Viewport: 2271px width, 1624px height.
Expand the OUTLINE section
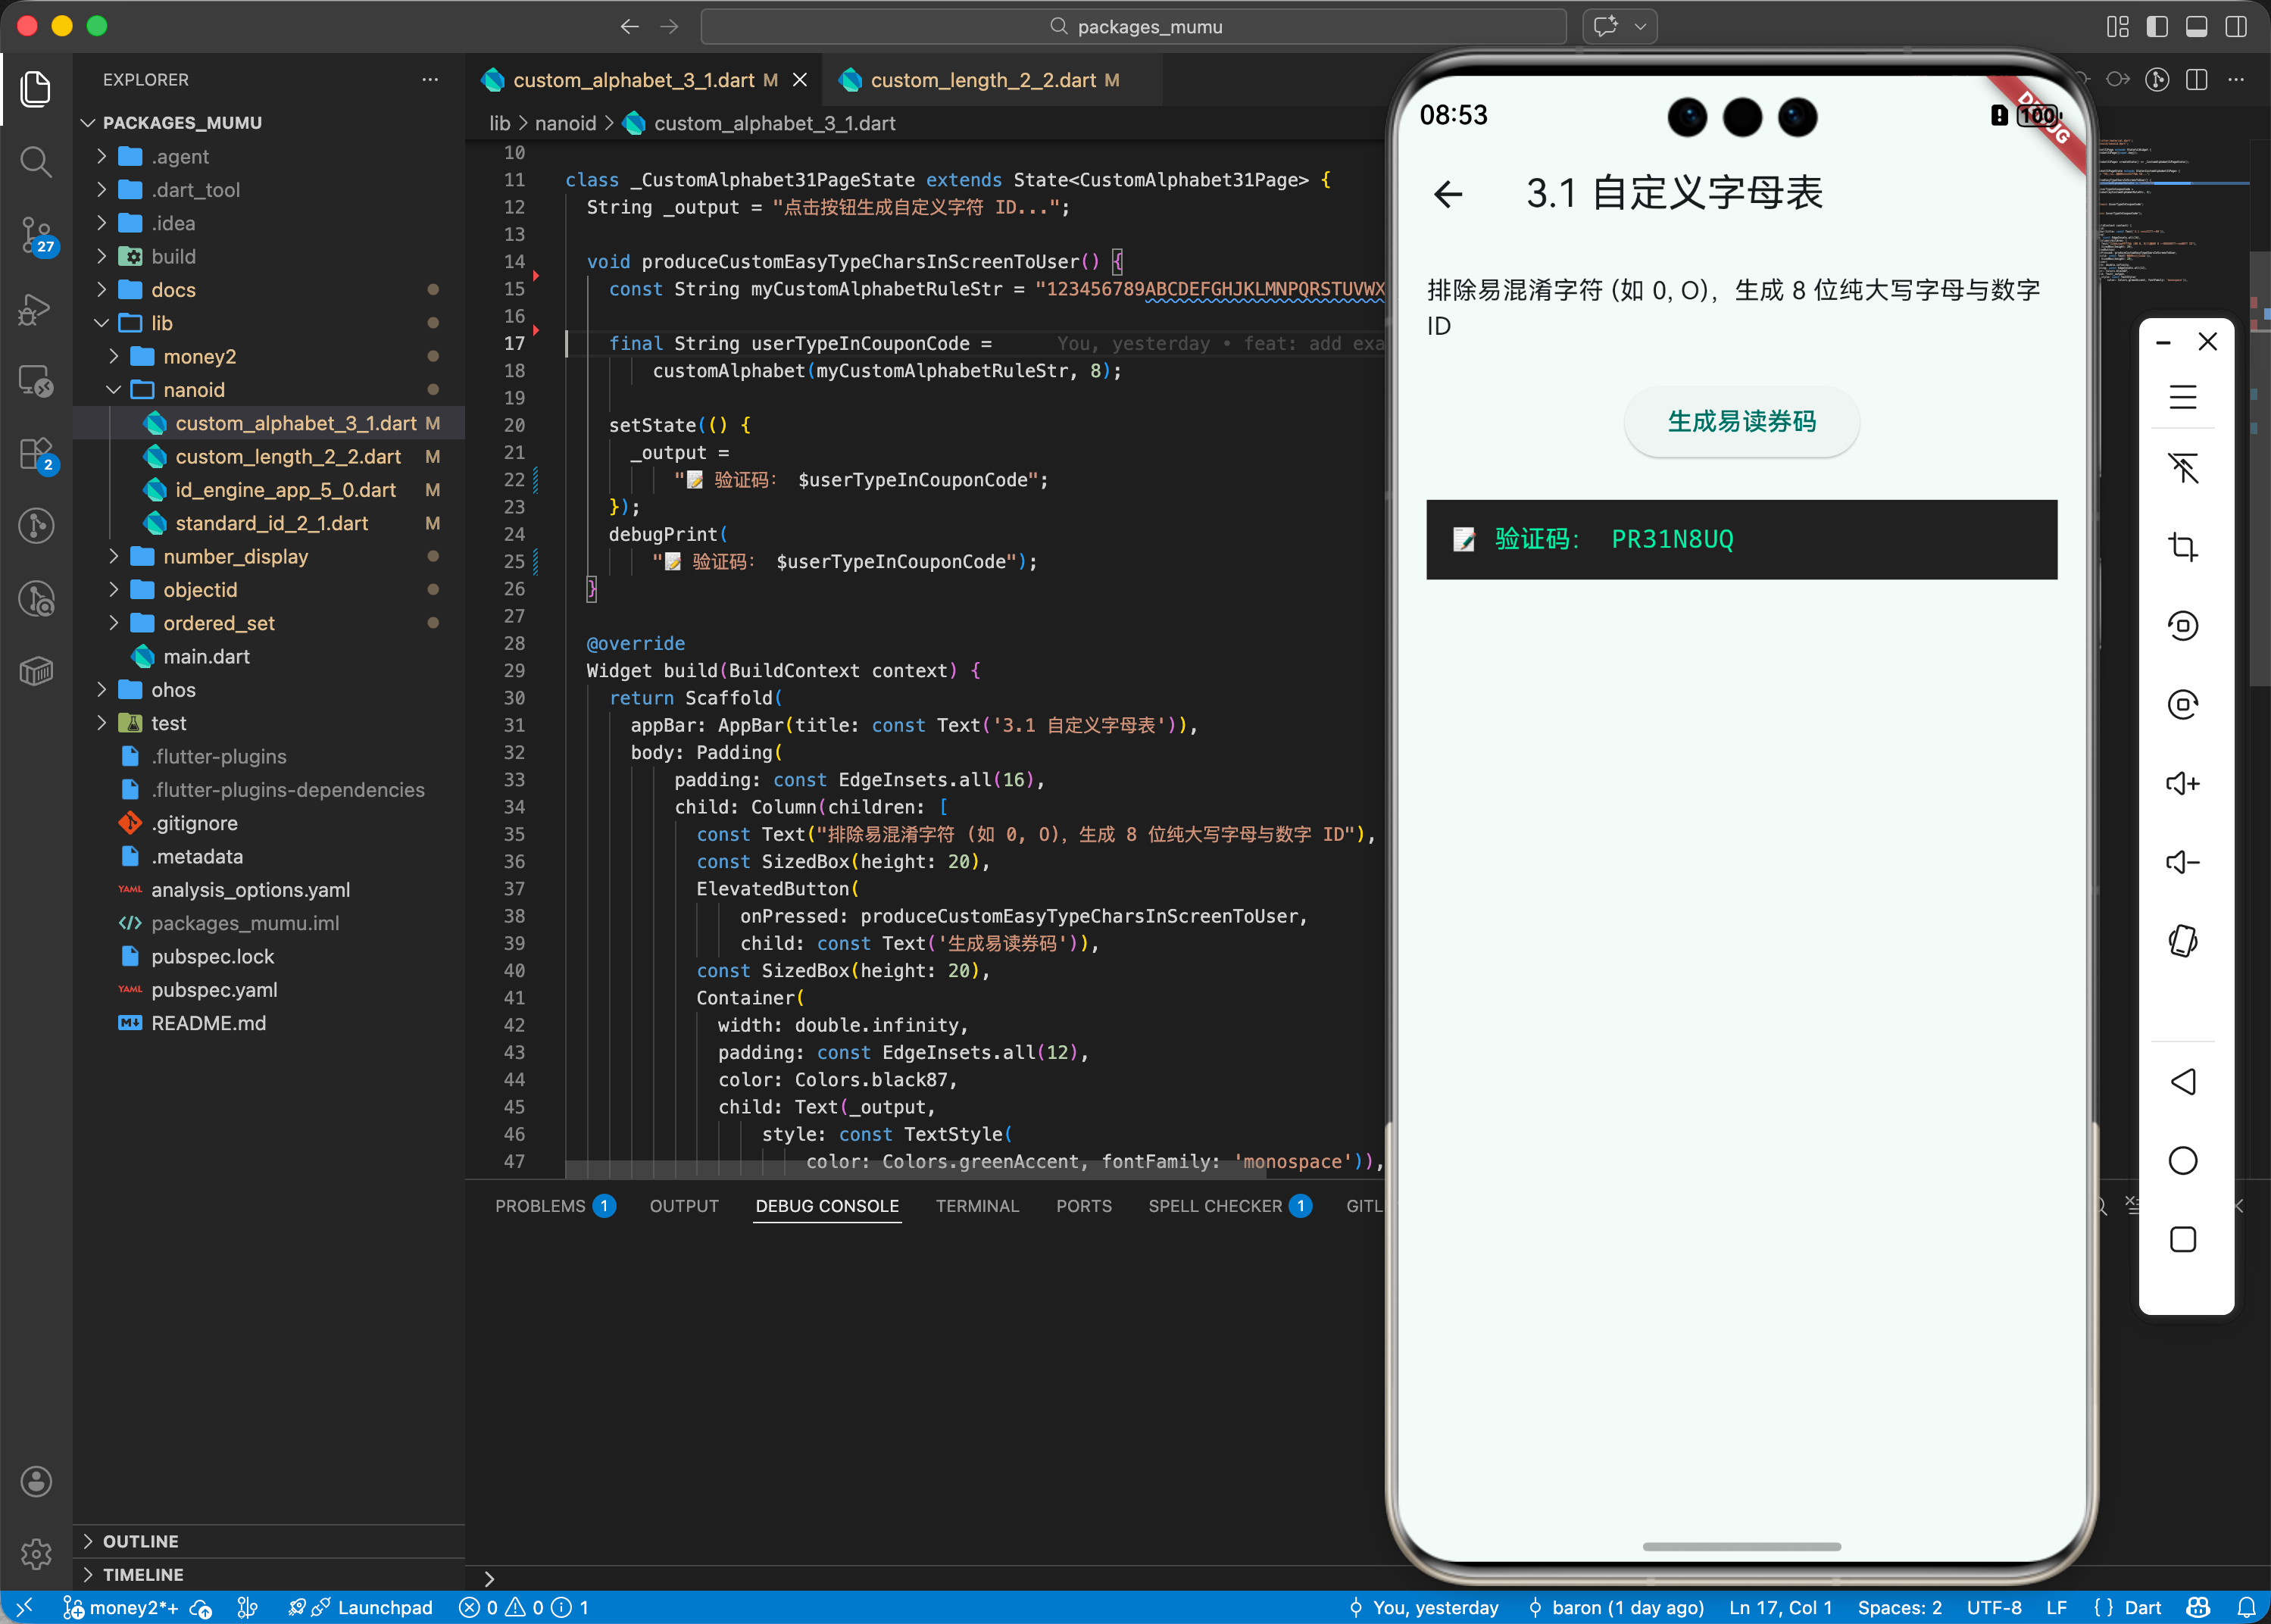tap(140, 1541)
